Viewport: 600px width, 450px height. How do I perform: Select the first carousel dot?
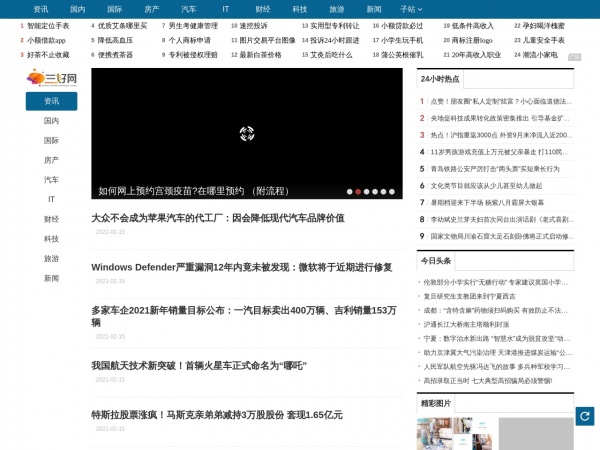click(349, 192)
